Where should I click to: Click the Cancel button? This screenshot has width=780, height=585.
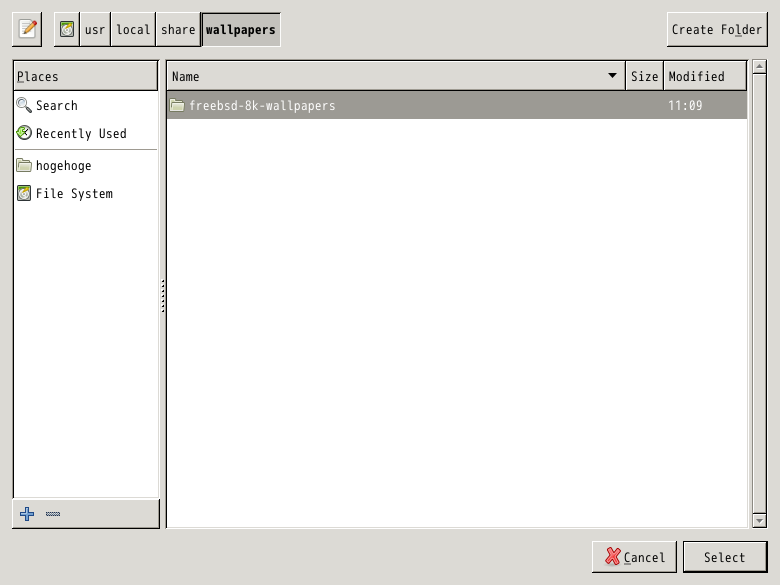[634, 557]
